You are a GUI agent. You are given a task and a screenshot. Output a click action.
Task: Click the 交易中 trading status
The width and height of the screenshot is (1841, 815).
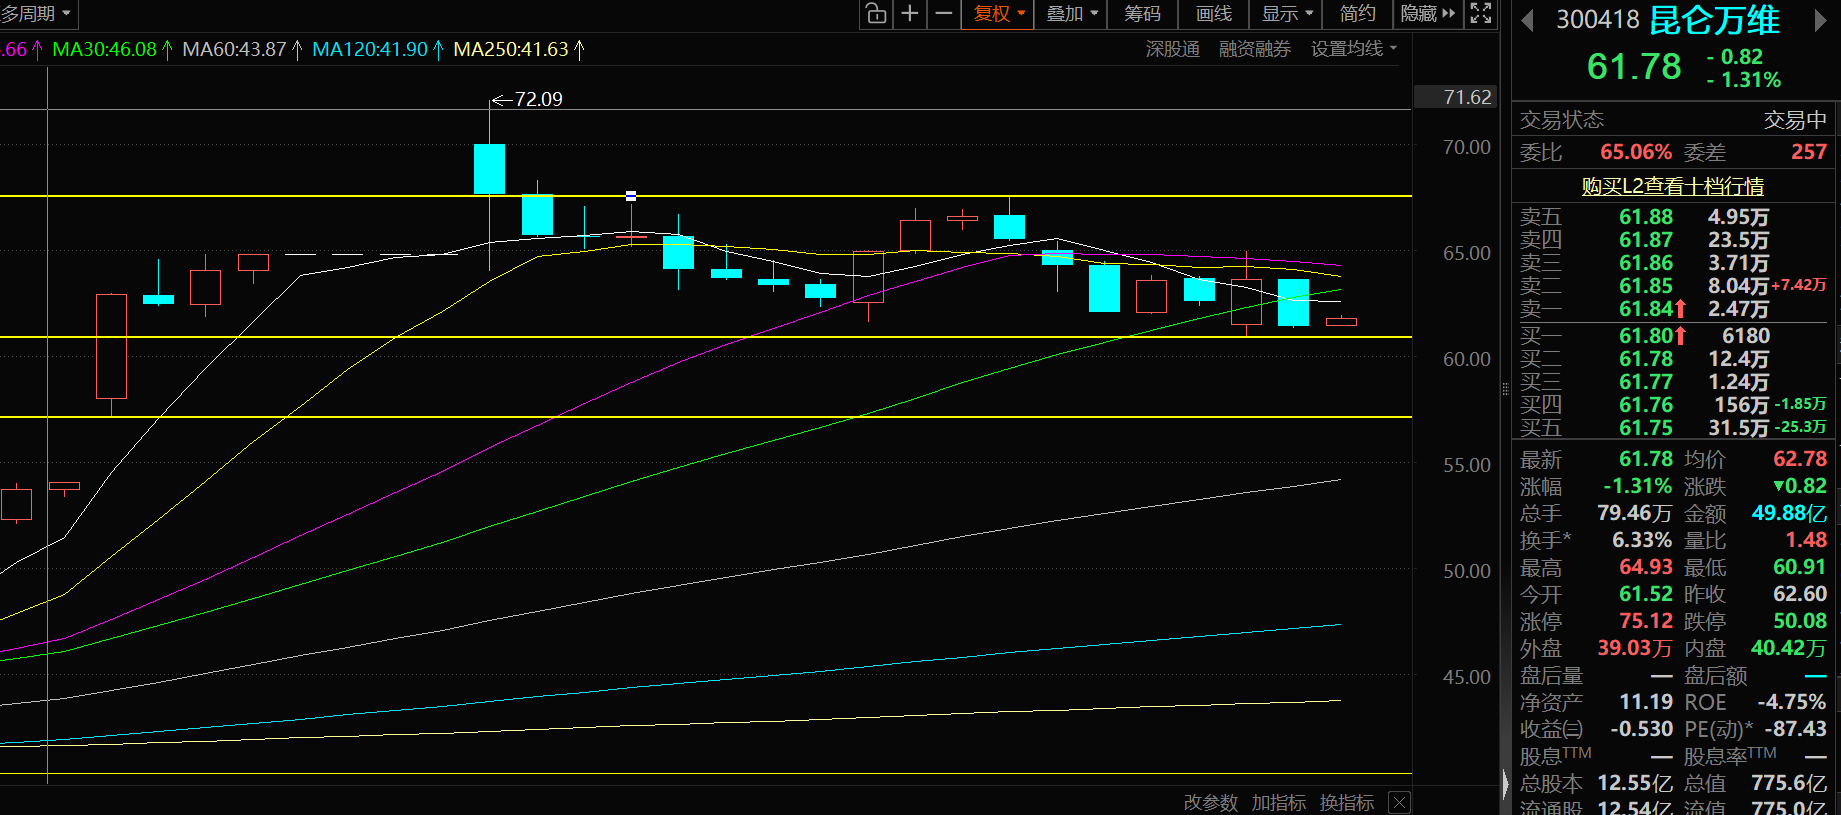tap(1795, 120)
